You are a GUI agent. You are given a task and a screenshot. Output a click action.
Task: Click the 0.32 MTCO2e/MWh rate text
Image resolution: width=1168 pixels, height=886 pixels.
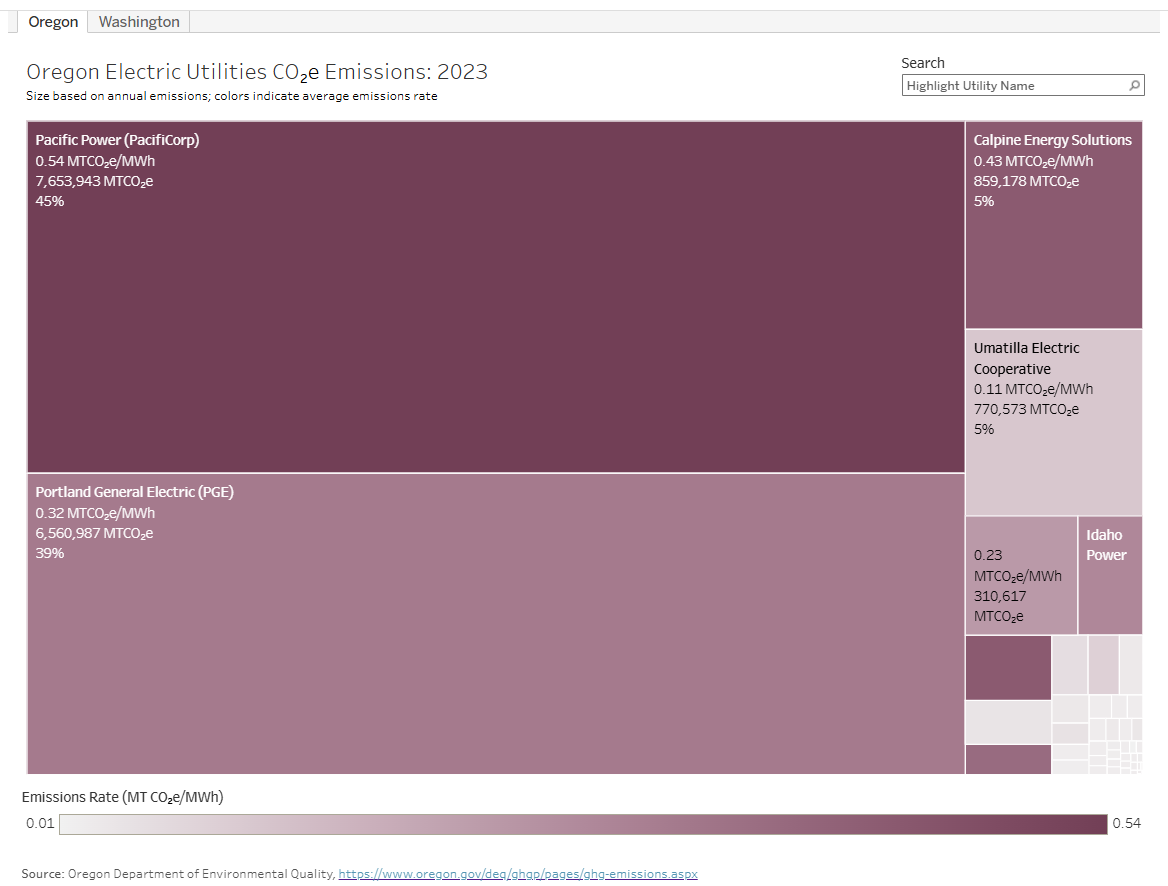click(x=95, y=513)
